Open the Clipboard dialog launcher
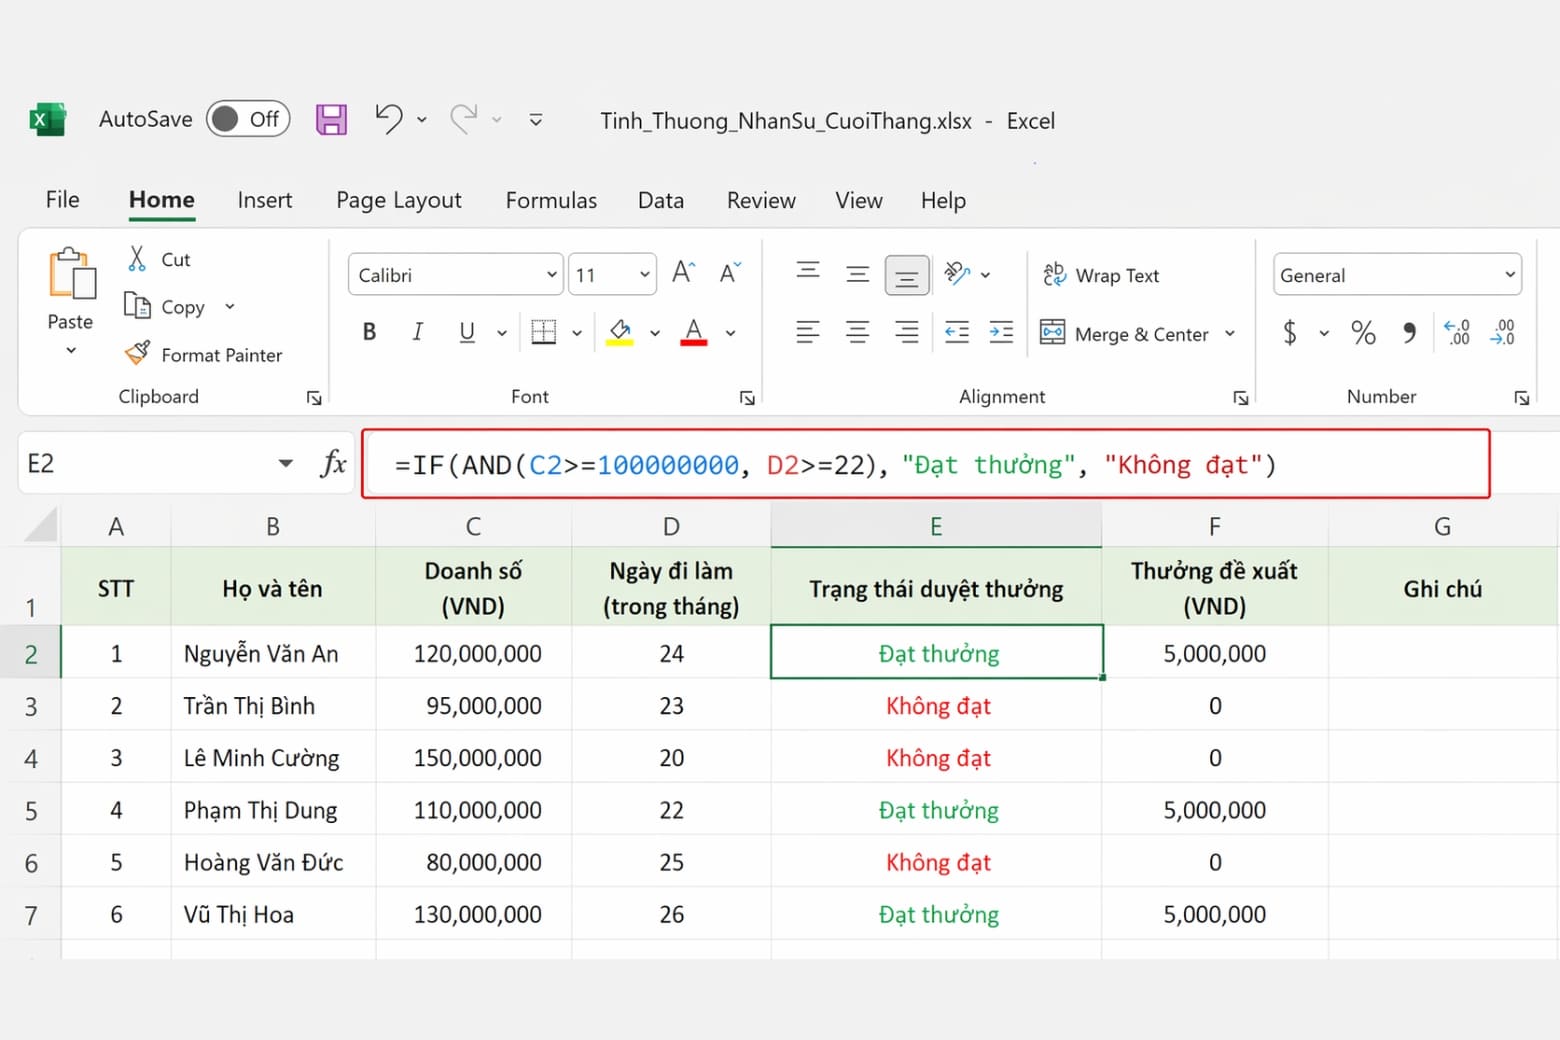 314,398
